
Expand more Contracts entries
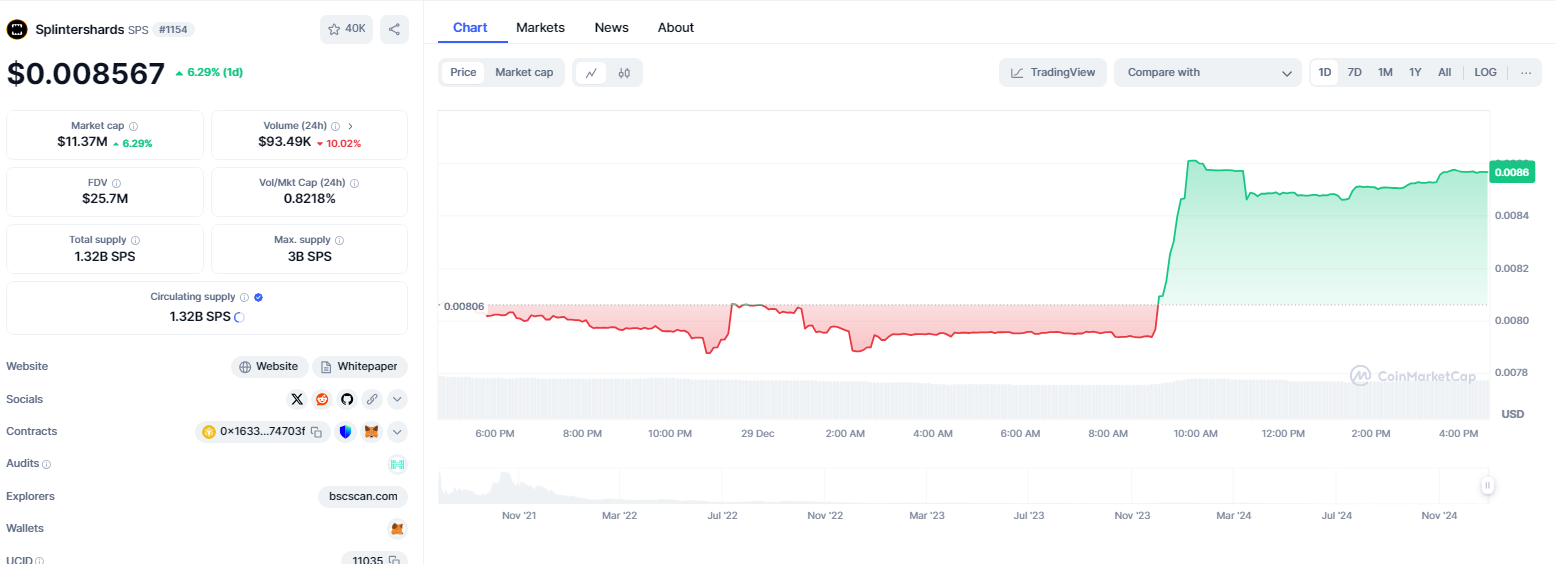[397, 432]
